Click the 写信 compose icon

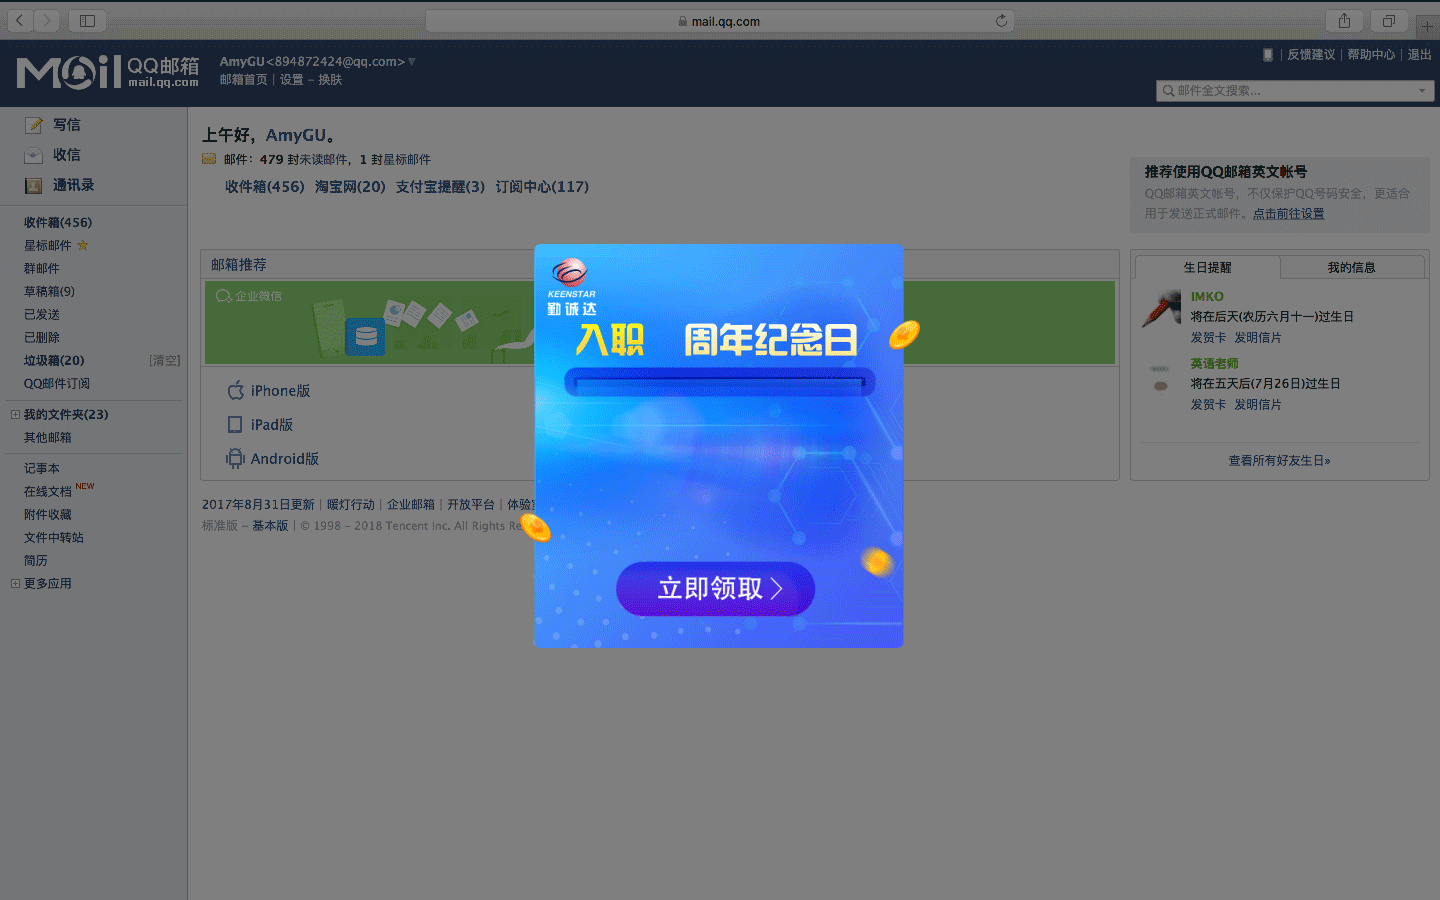32,124
